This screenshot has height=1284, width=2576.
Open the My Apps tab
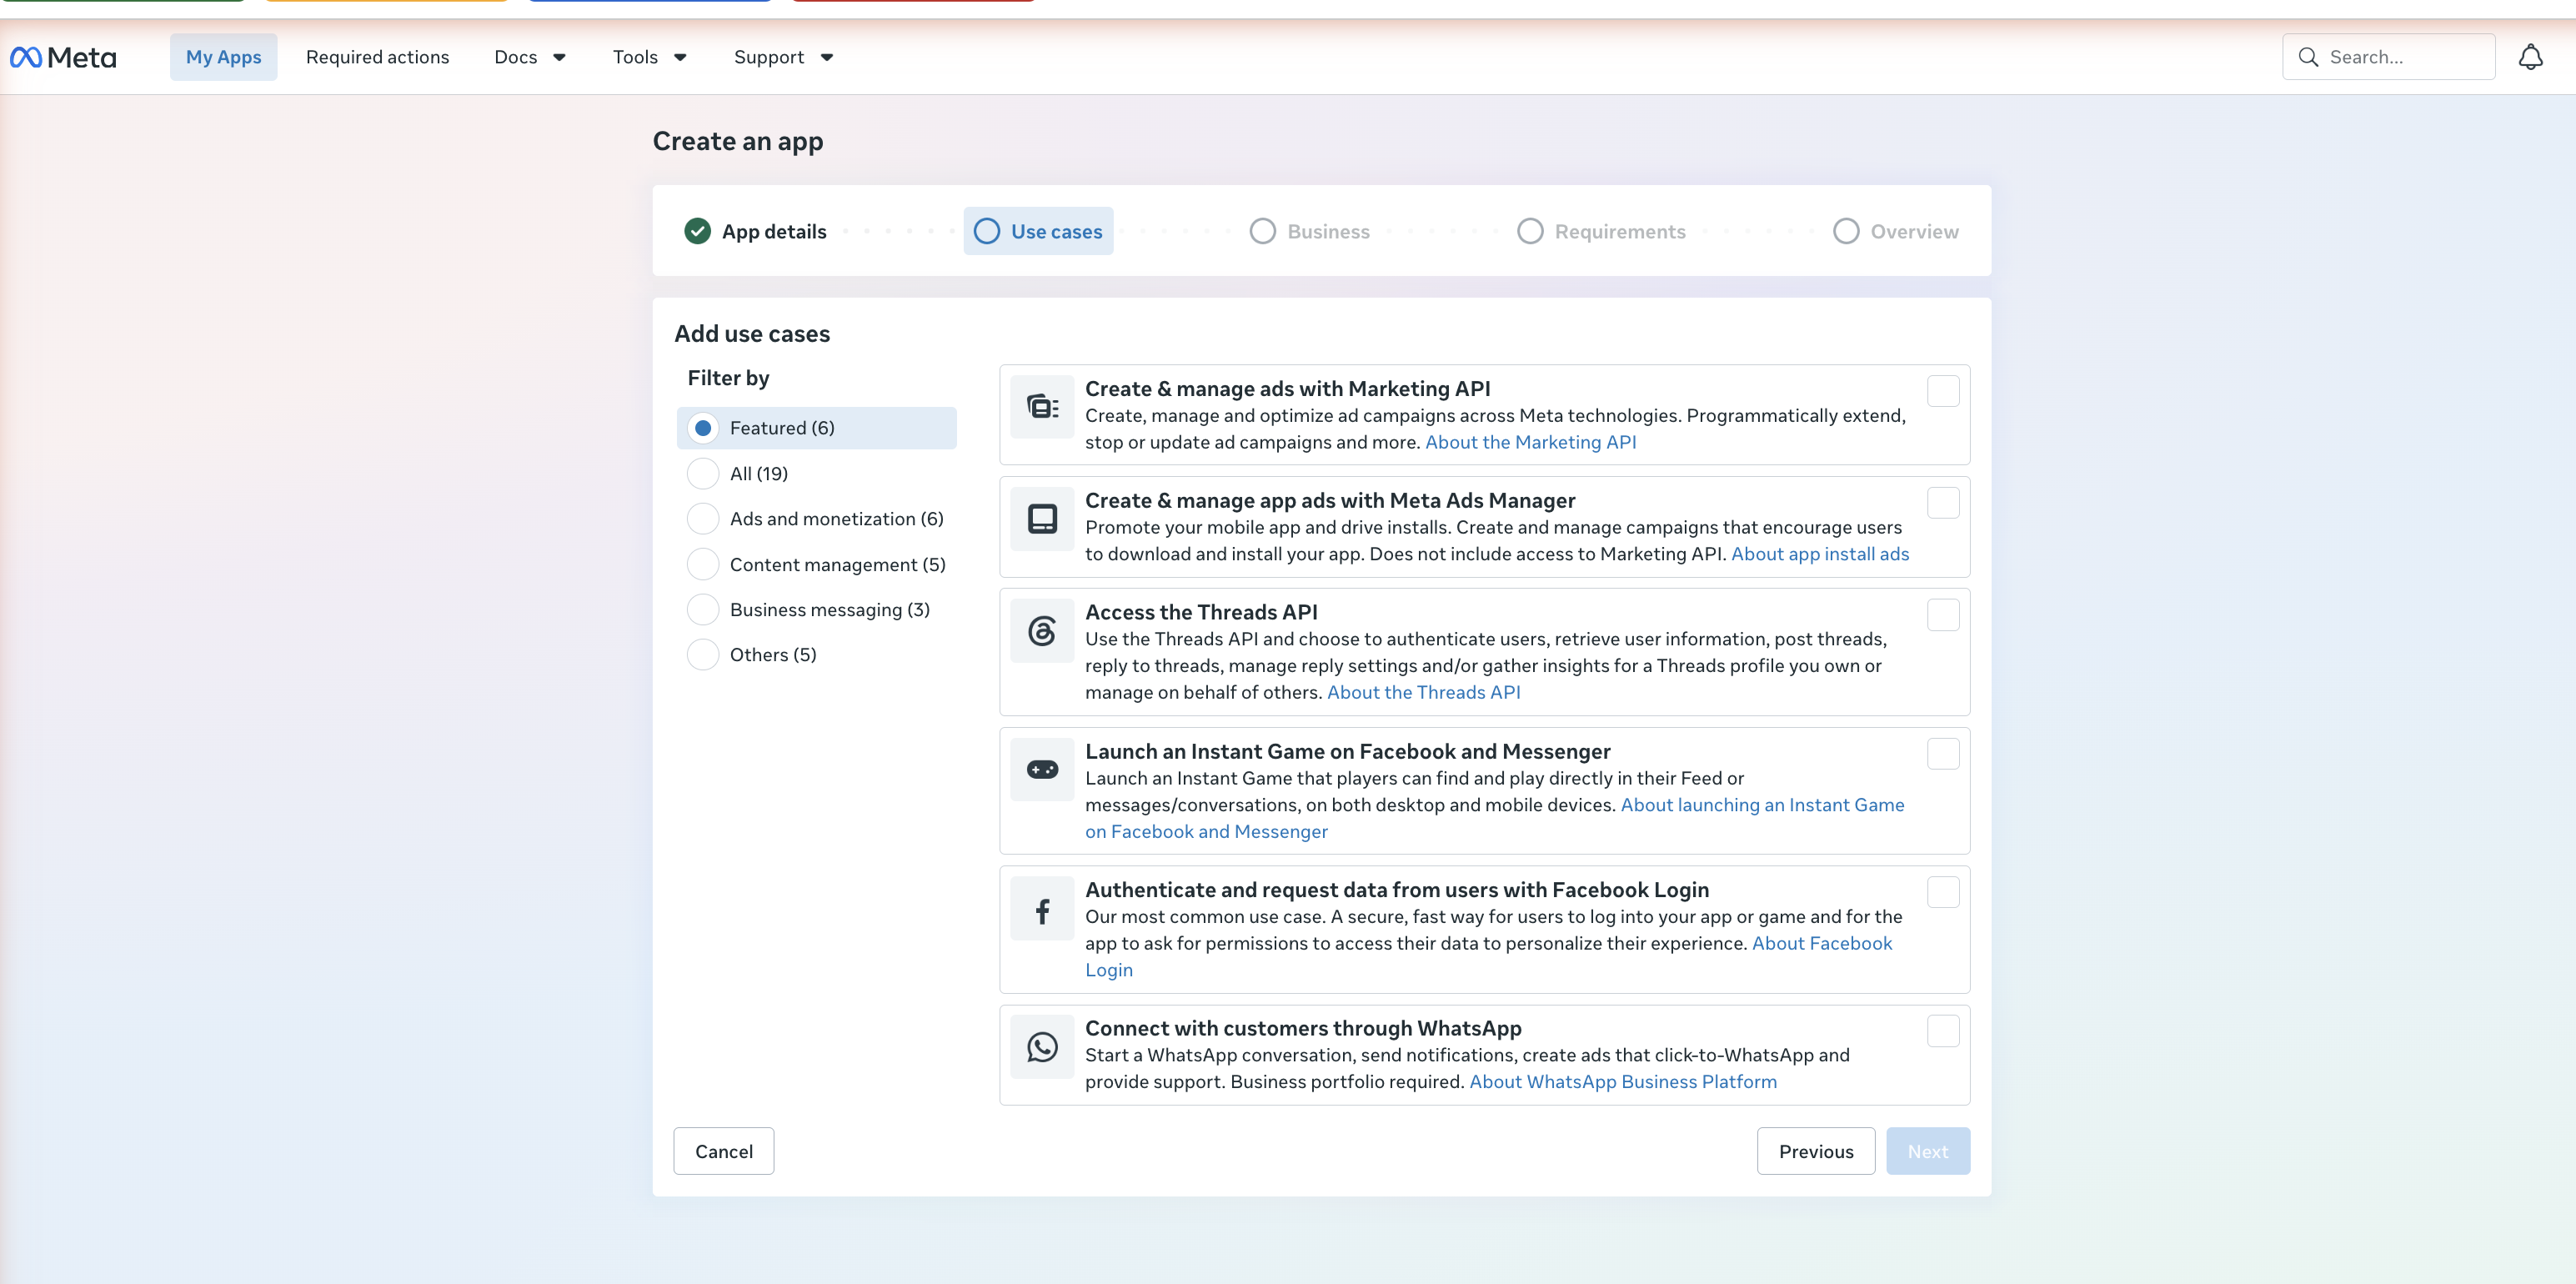pos(223,57)
